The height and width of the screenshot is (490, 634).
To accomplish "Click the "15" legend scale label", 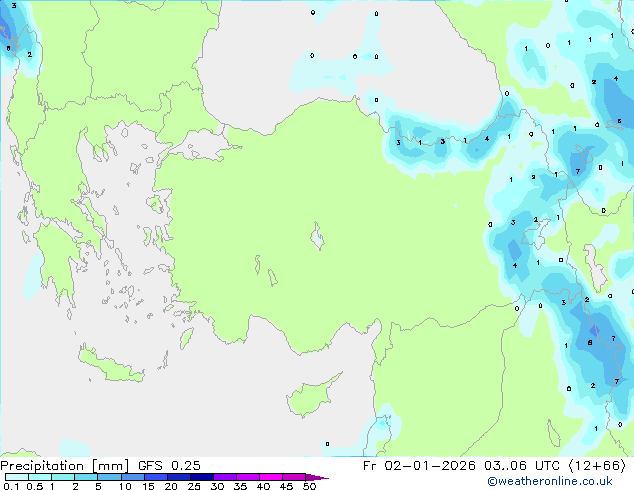I will coord(148,486).
